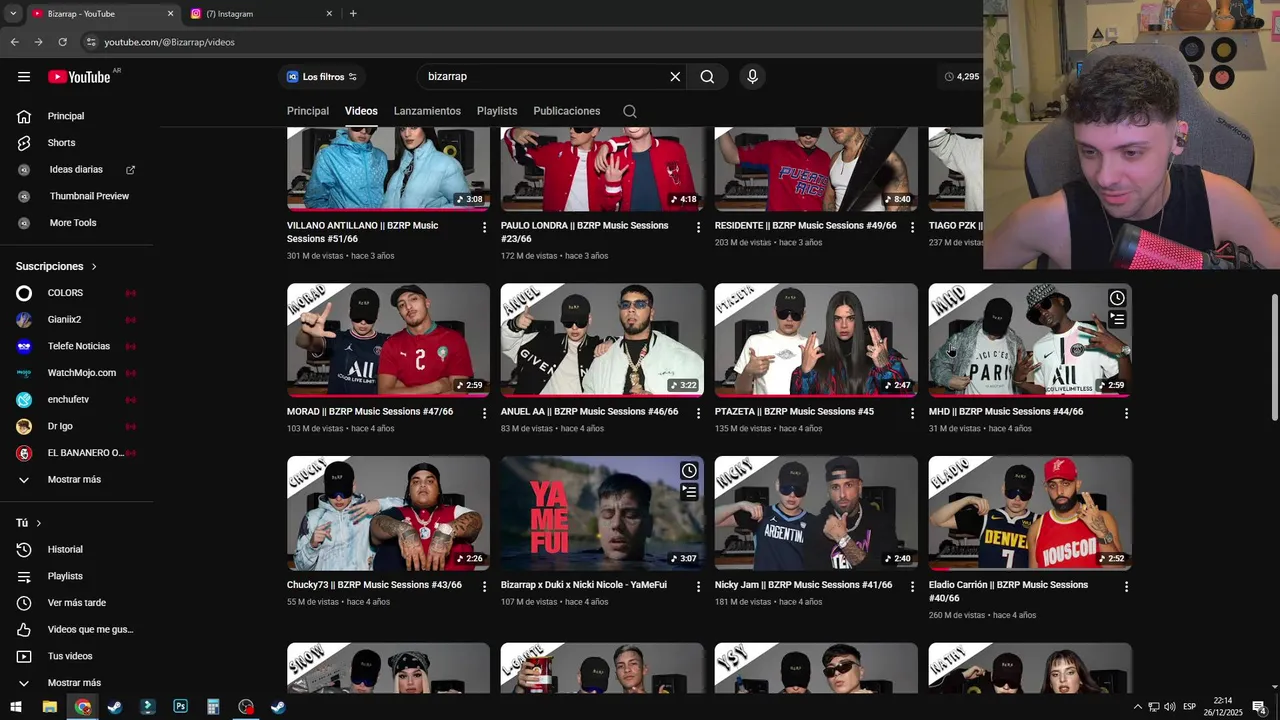This screenshot has width=1280, height=720.
Task: Open options menu for MHD video
Action: pos(1126,413)
